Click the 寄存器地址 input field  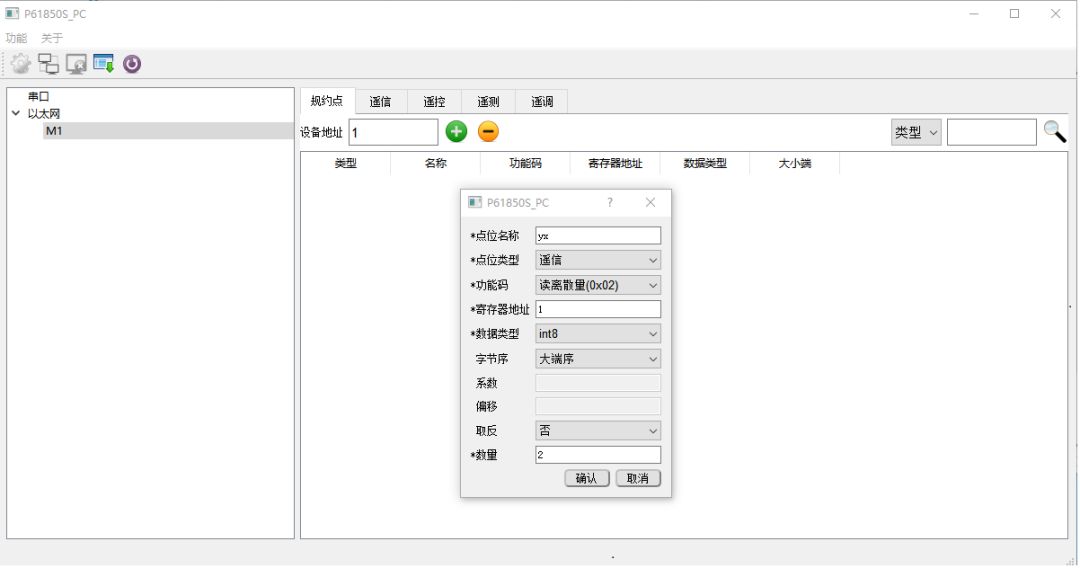(598, 310)
